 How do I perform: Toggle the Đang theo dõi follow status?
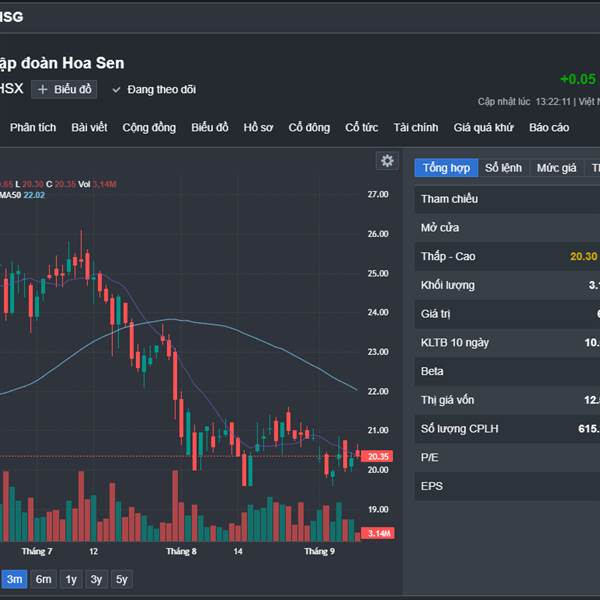tap(154, 90)
